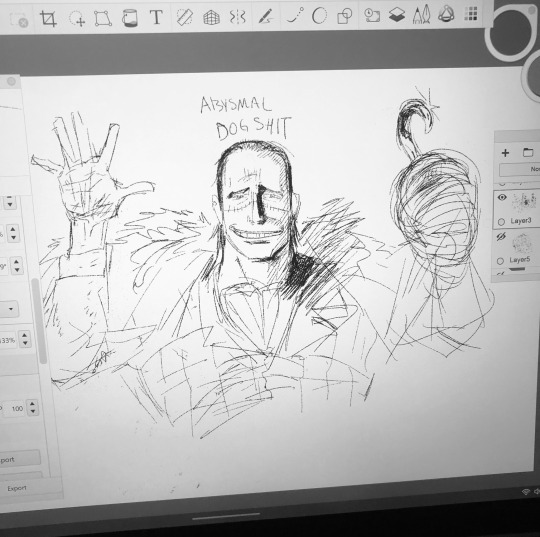Viewport: 540px width, 537px height.
Task: Activate the Transform tool
Action: click(103, 18)
